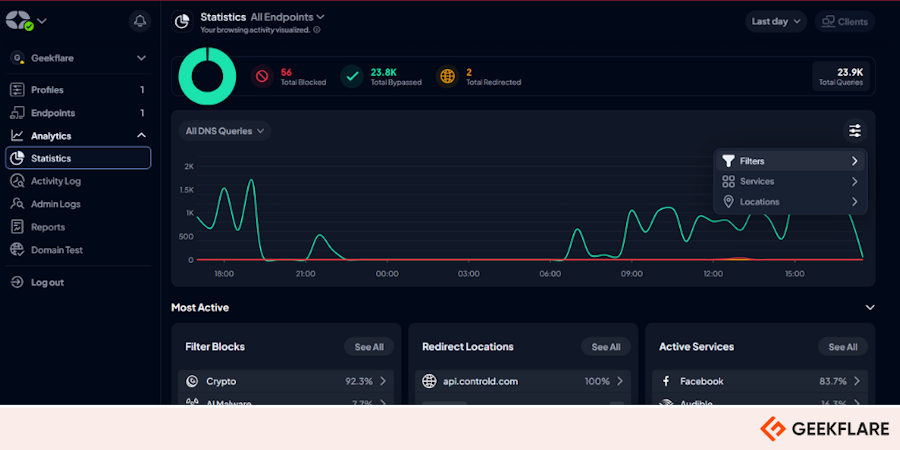Open Domain Test page
Screen dimensions: 900x450
point(78,250)
